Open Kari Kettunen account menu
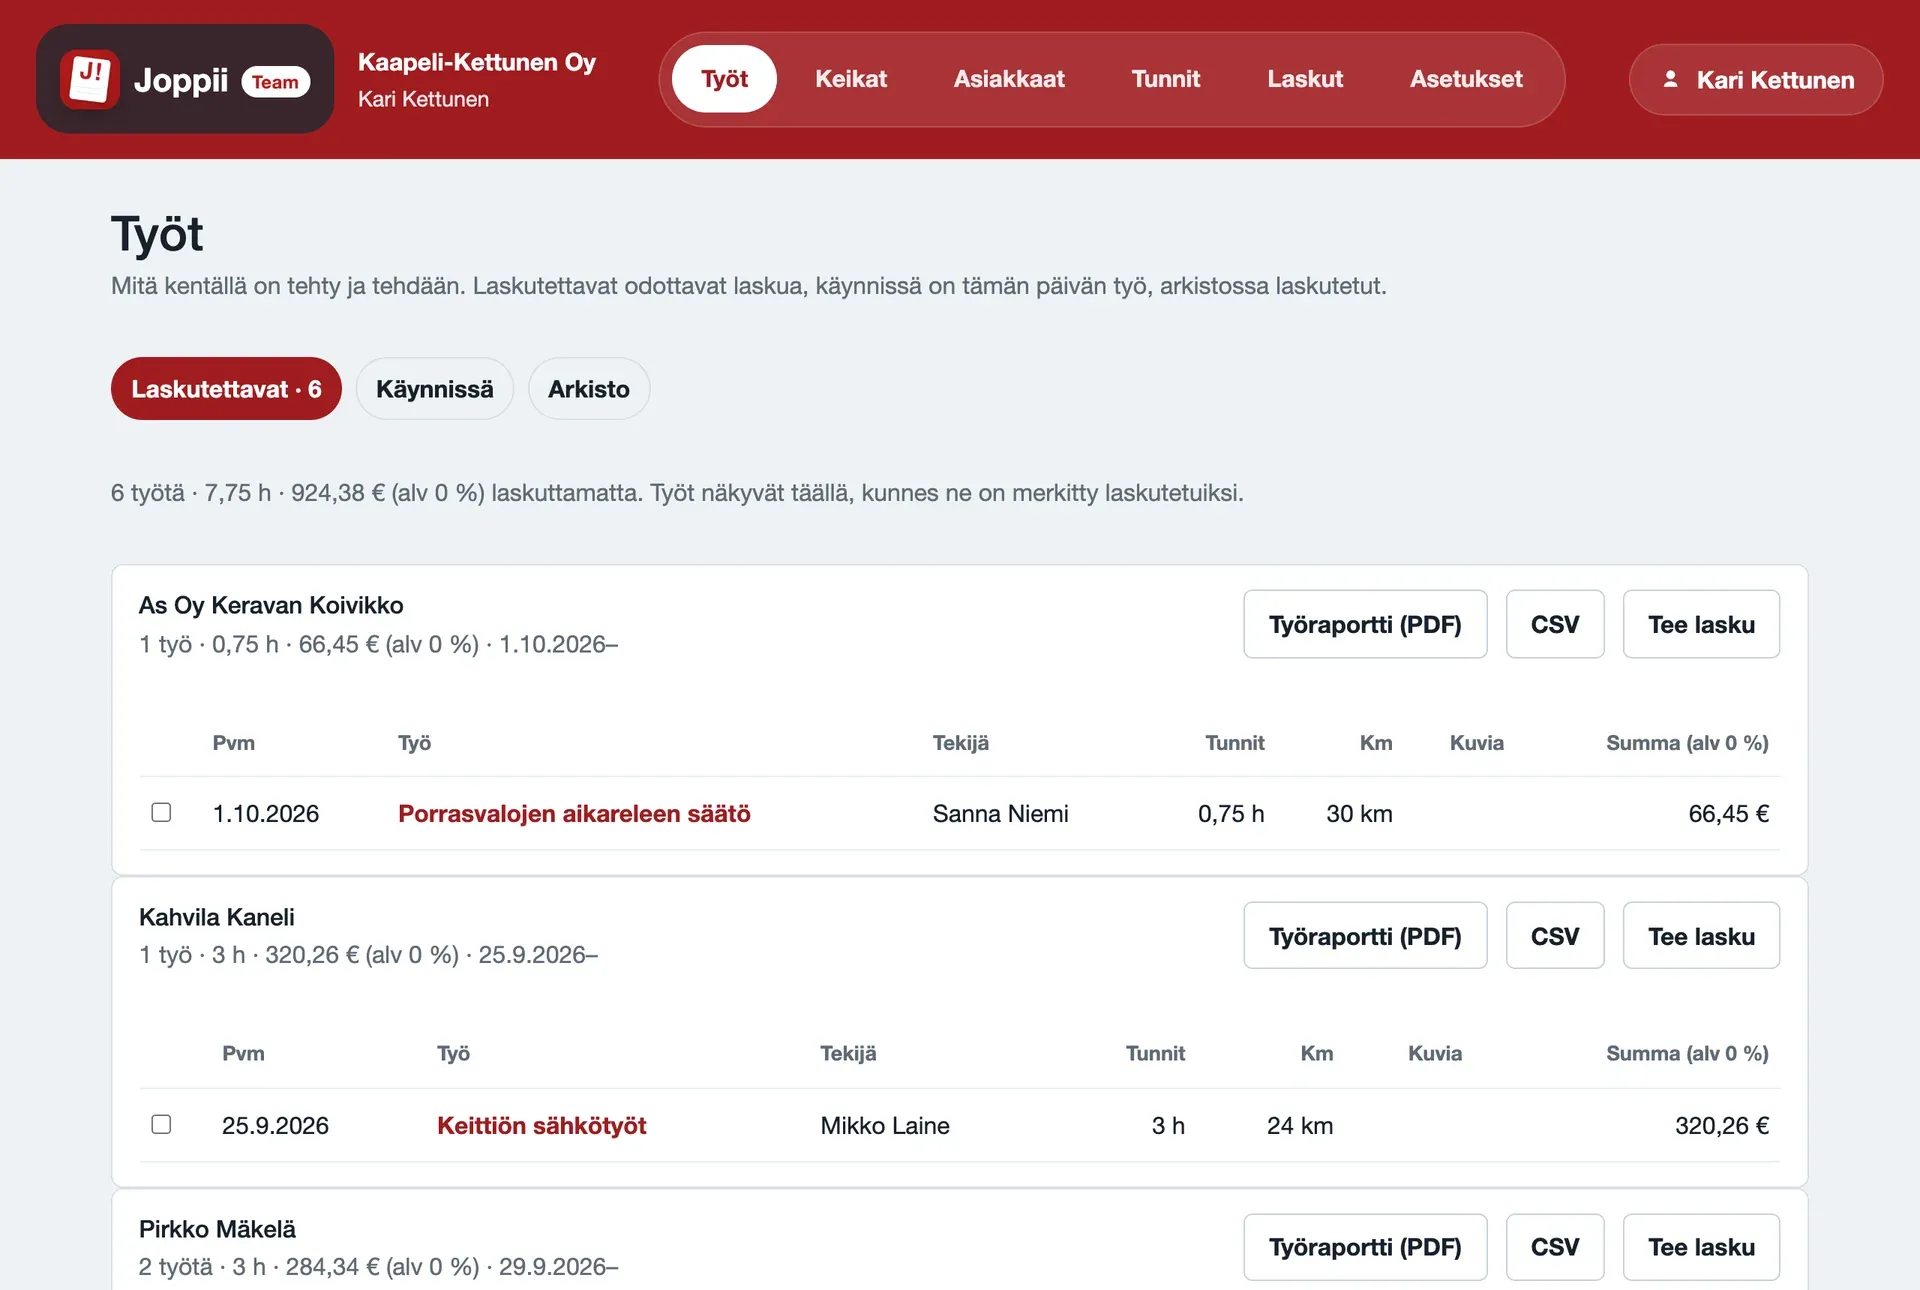This screenshot has height=1290, width=1920. 1756,79
